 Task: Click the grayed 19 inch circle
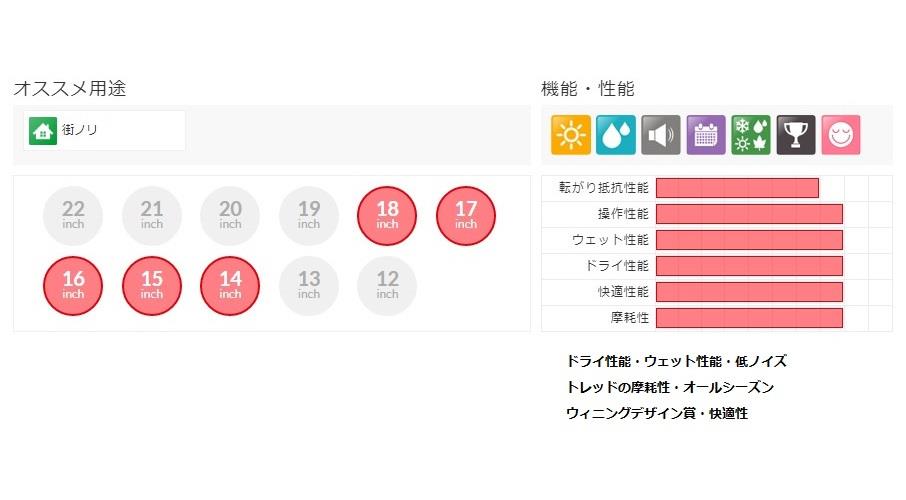tap(309, 216)
